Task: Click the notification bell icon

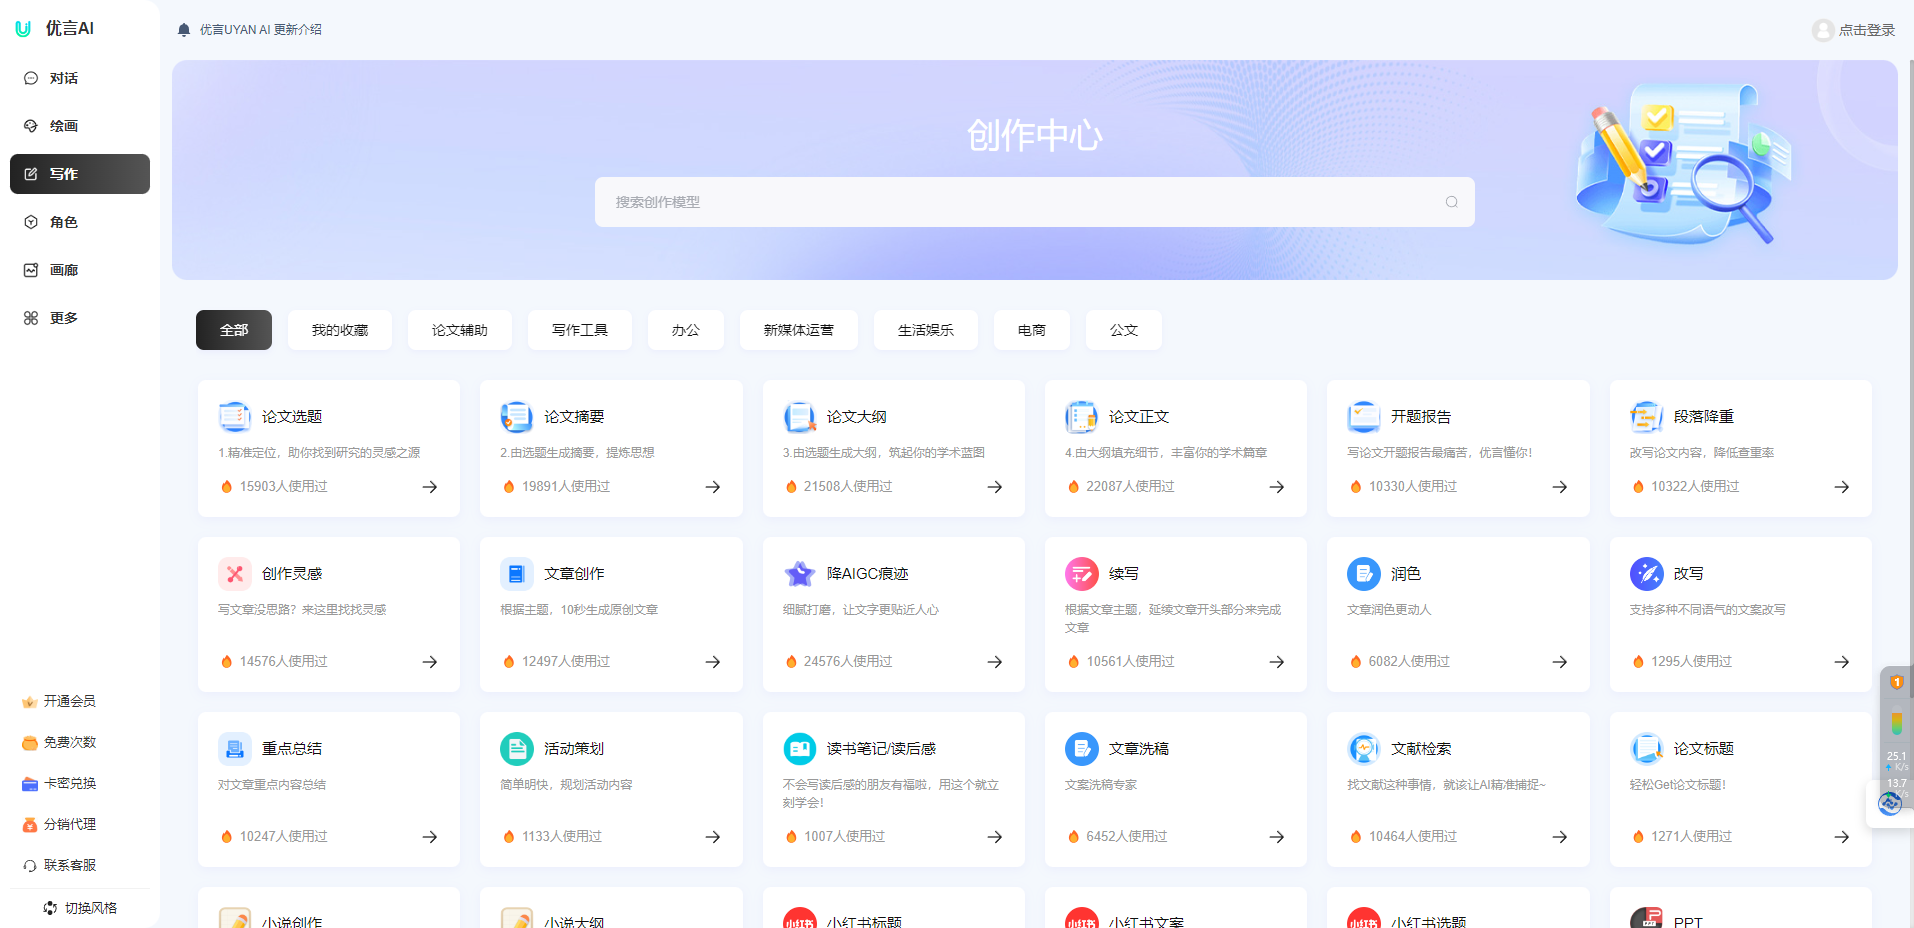Action: click(x=183, y=29)
